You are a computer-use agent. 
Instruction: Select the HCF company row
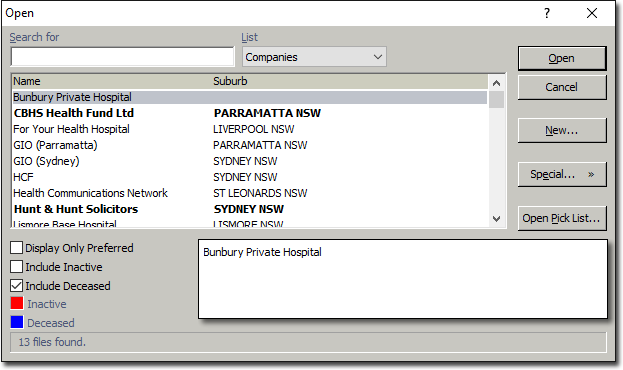[250, 177]
